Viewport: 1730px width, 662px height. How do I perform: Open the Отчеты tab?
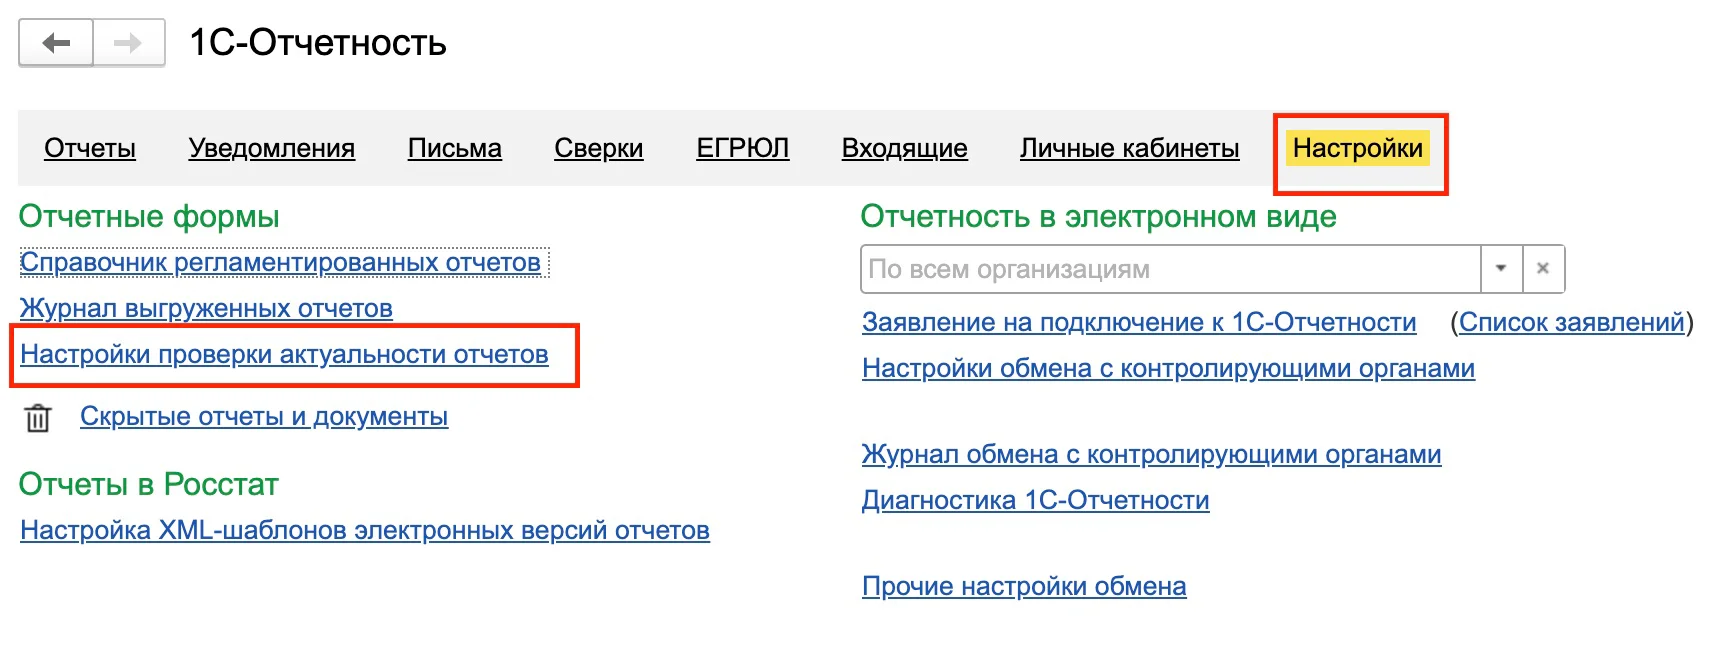tap(90, 148)
